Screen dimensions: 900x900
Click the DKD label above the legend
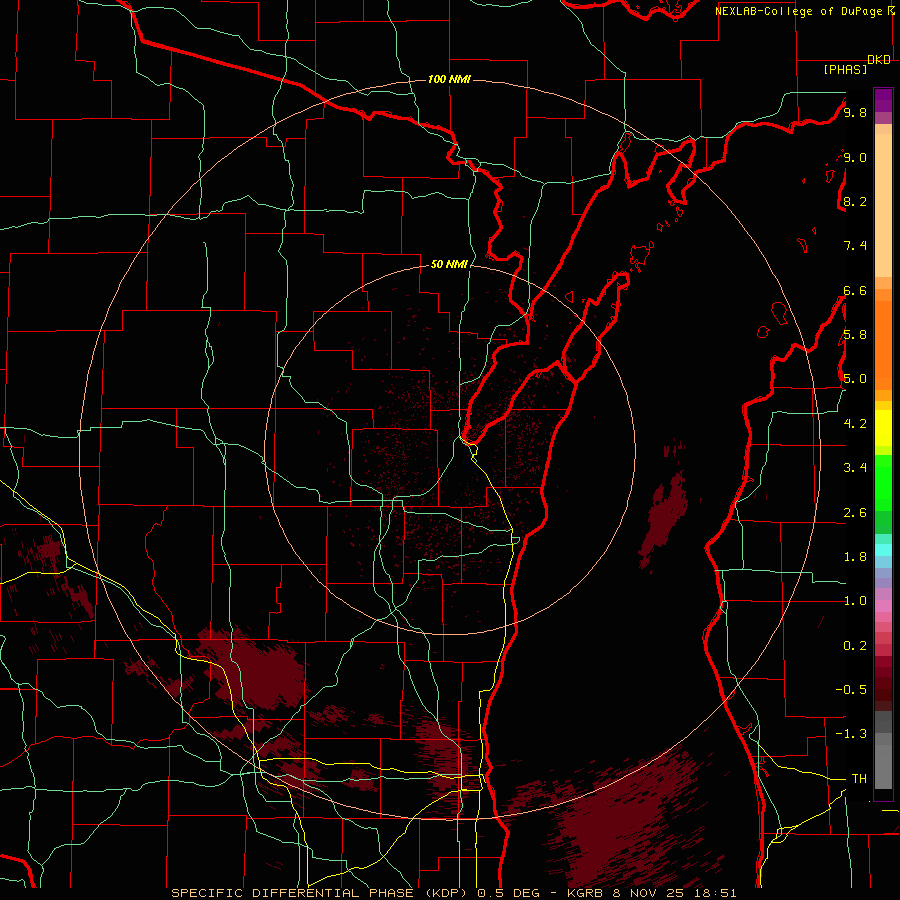[x=879, y=60]
